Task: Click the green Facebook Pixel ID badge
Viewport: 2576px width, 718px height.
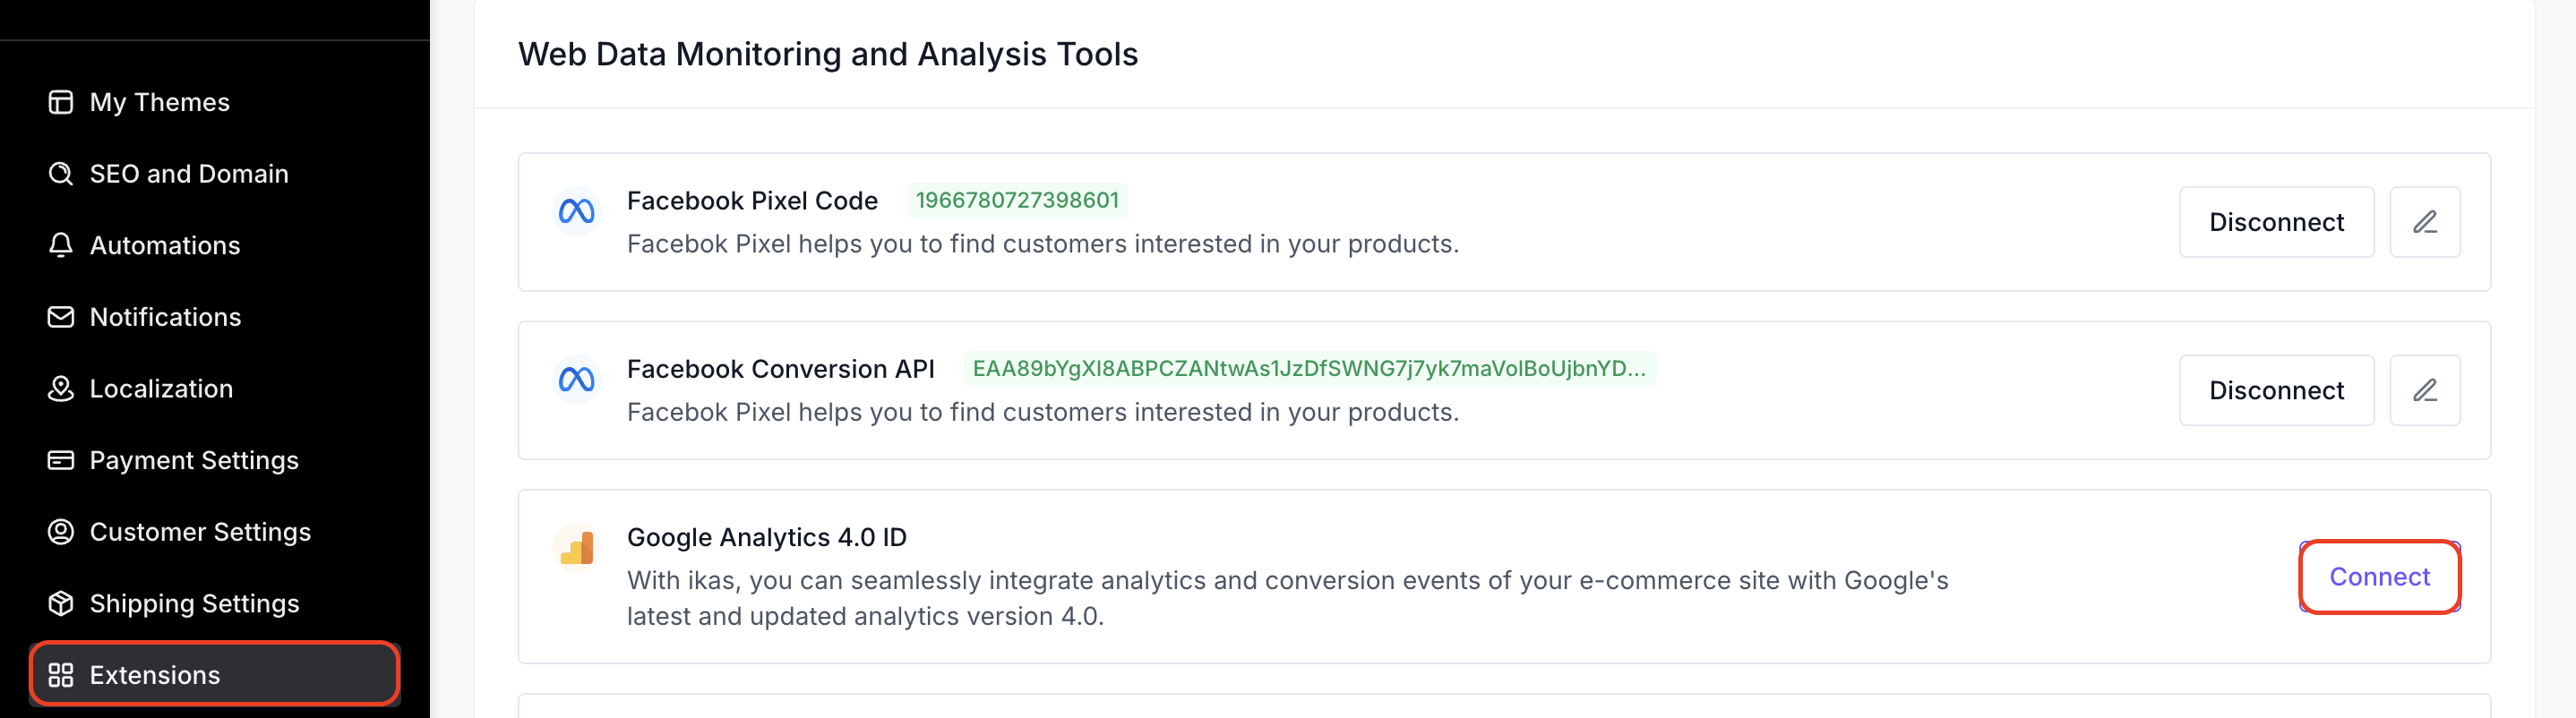Action: (x=1017, y=200)
